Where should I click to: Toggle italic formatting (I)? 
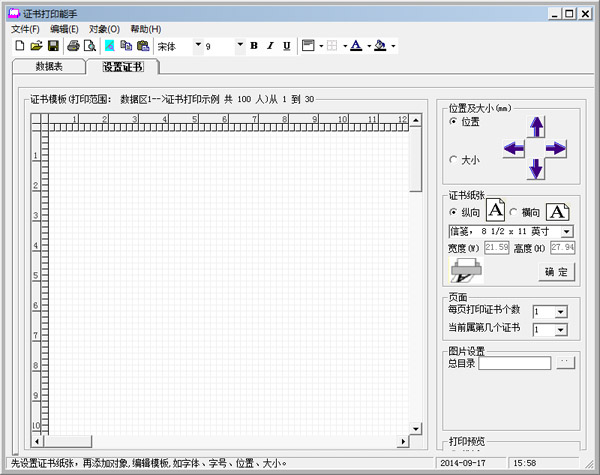coord(270,46)
